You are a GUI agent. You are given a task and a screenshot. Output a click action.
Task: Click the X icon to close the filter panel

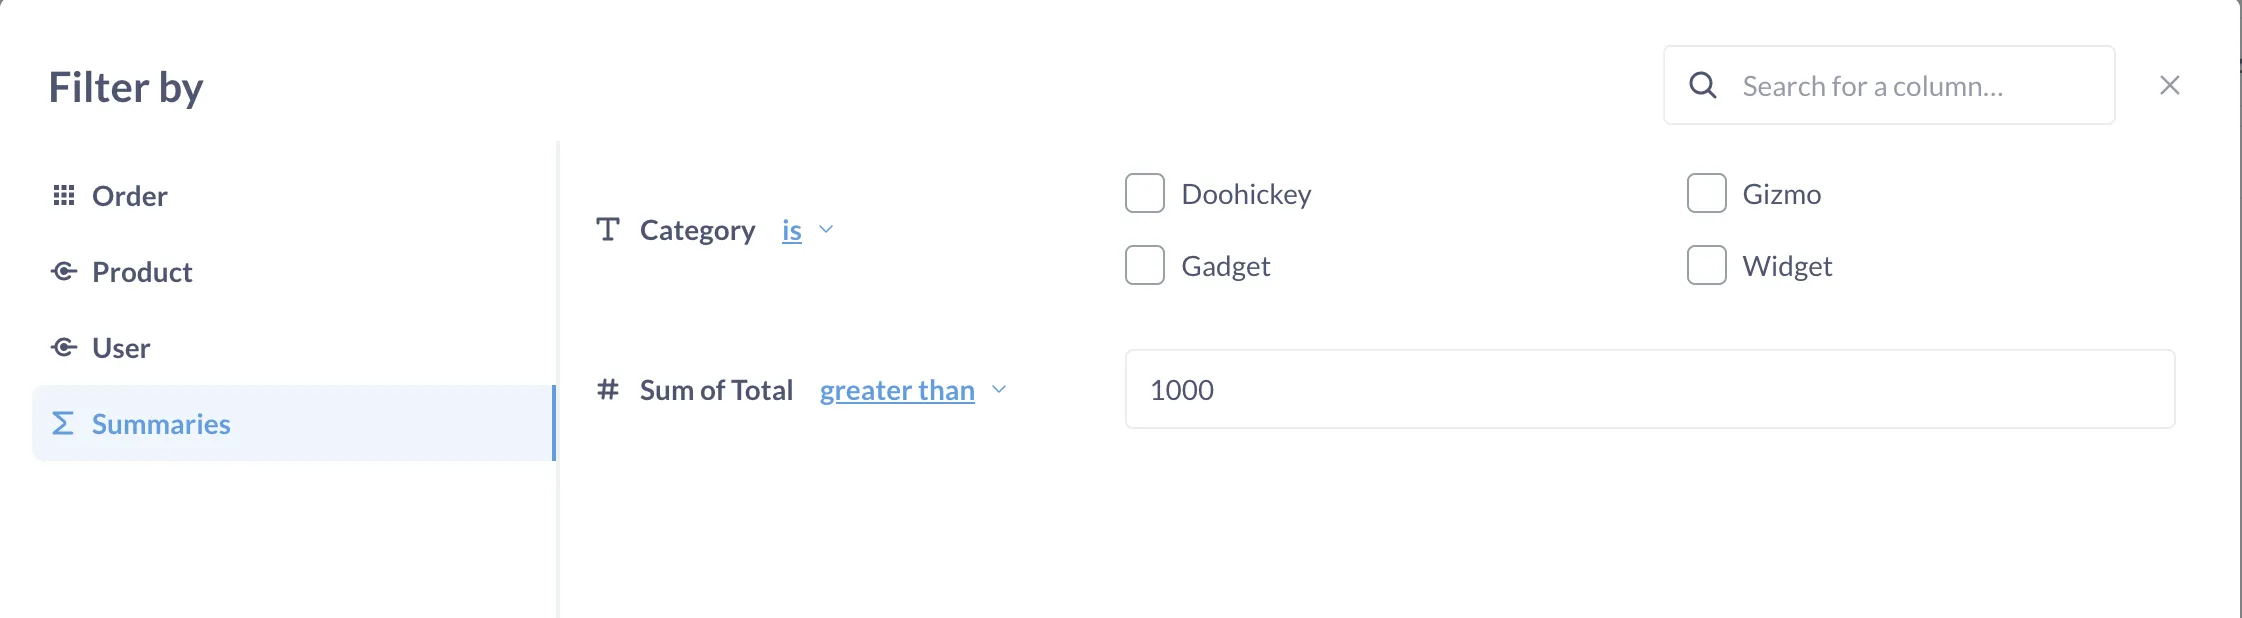coord(2170,85)
